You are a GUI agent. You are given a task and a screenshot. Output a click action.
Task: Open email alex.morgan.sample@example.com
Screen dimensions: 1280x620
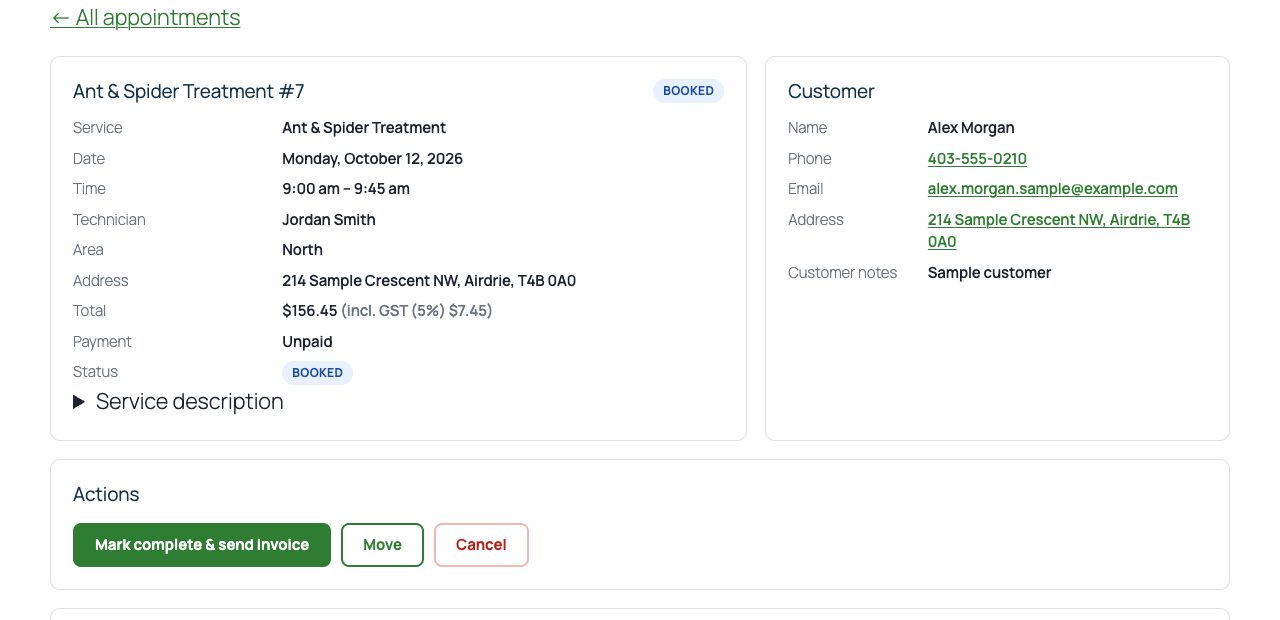(1052, 189)
